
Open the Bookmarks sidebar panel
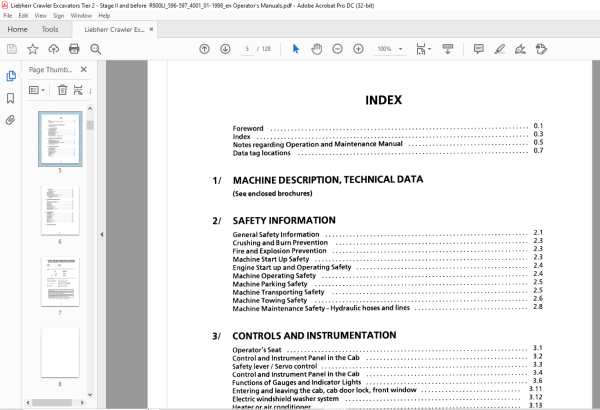coord(11,98)
